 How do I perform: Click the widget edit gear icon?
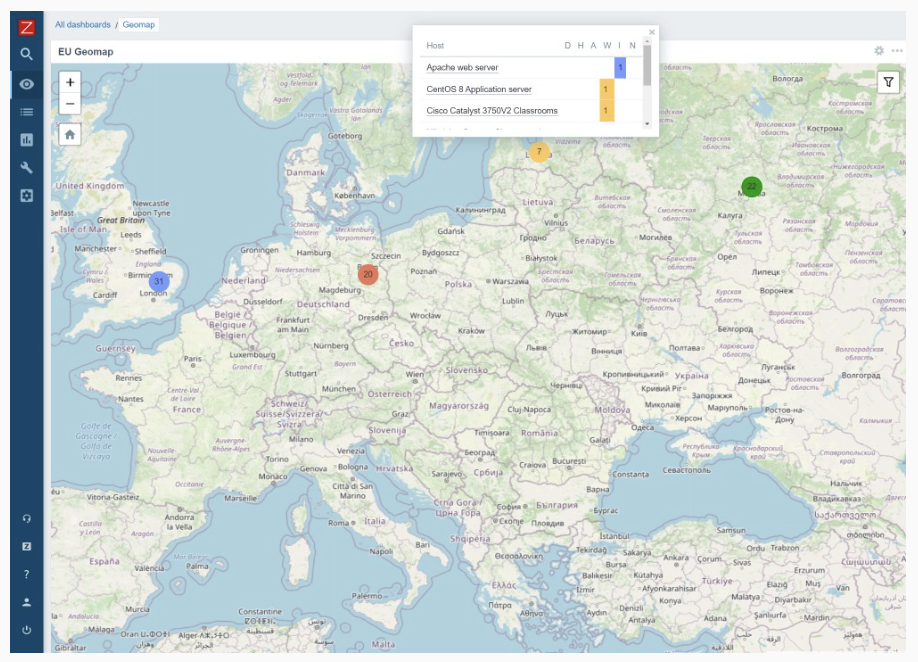(879, 51)
